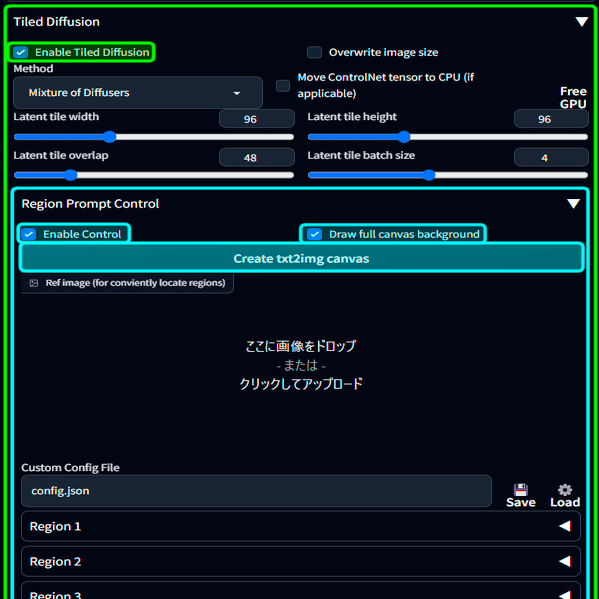The height and width of the screenshot is (599, 599).
Task: Collapse the Region Prompt Control section
Action: pyautogui.click(x=573, y=204)
